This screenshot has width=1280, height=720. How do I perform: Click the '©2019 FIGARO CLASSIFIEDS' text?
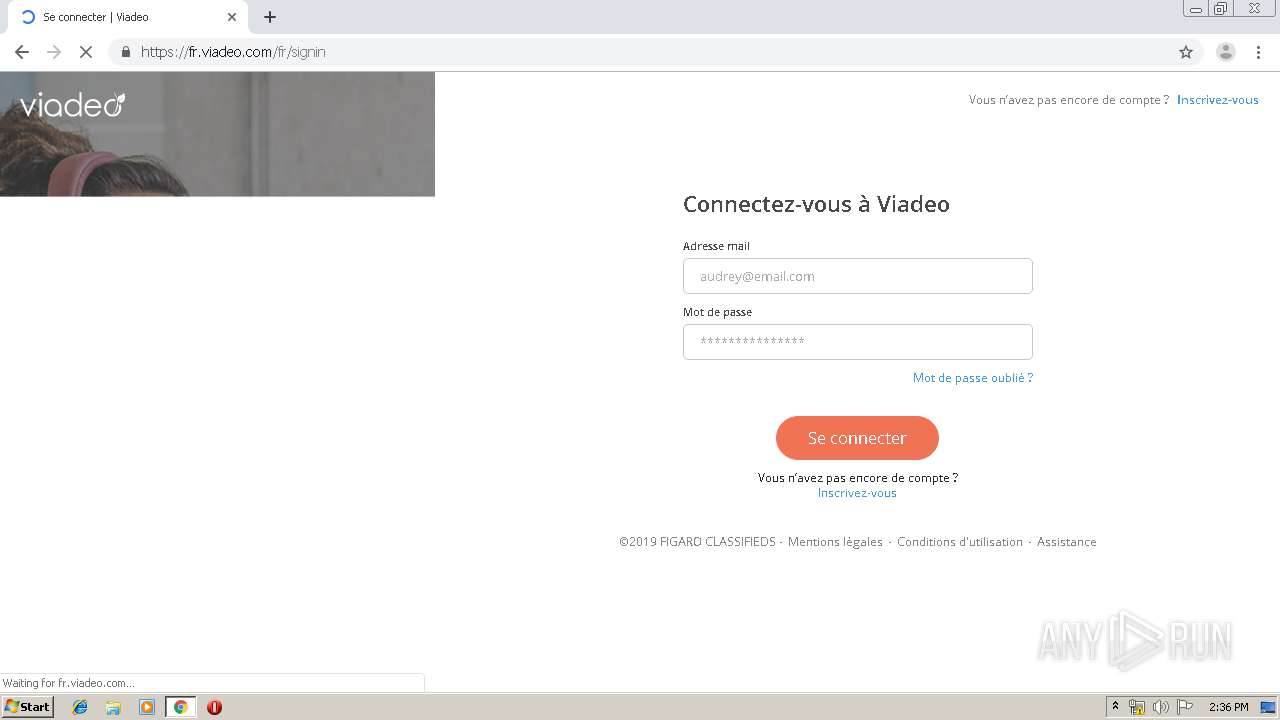697,542
